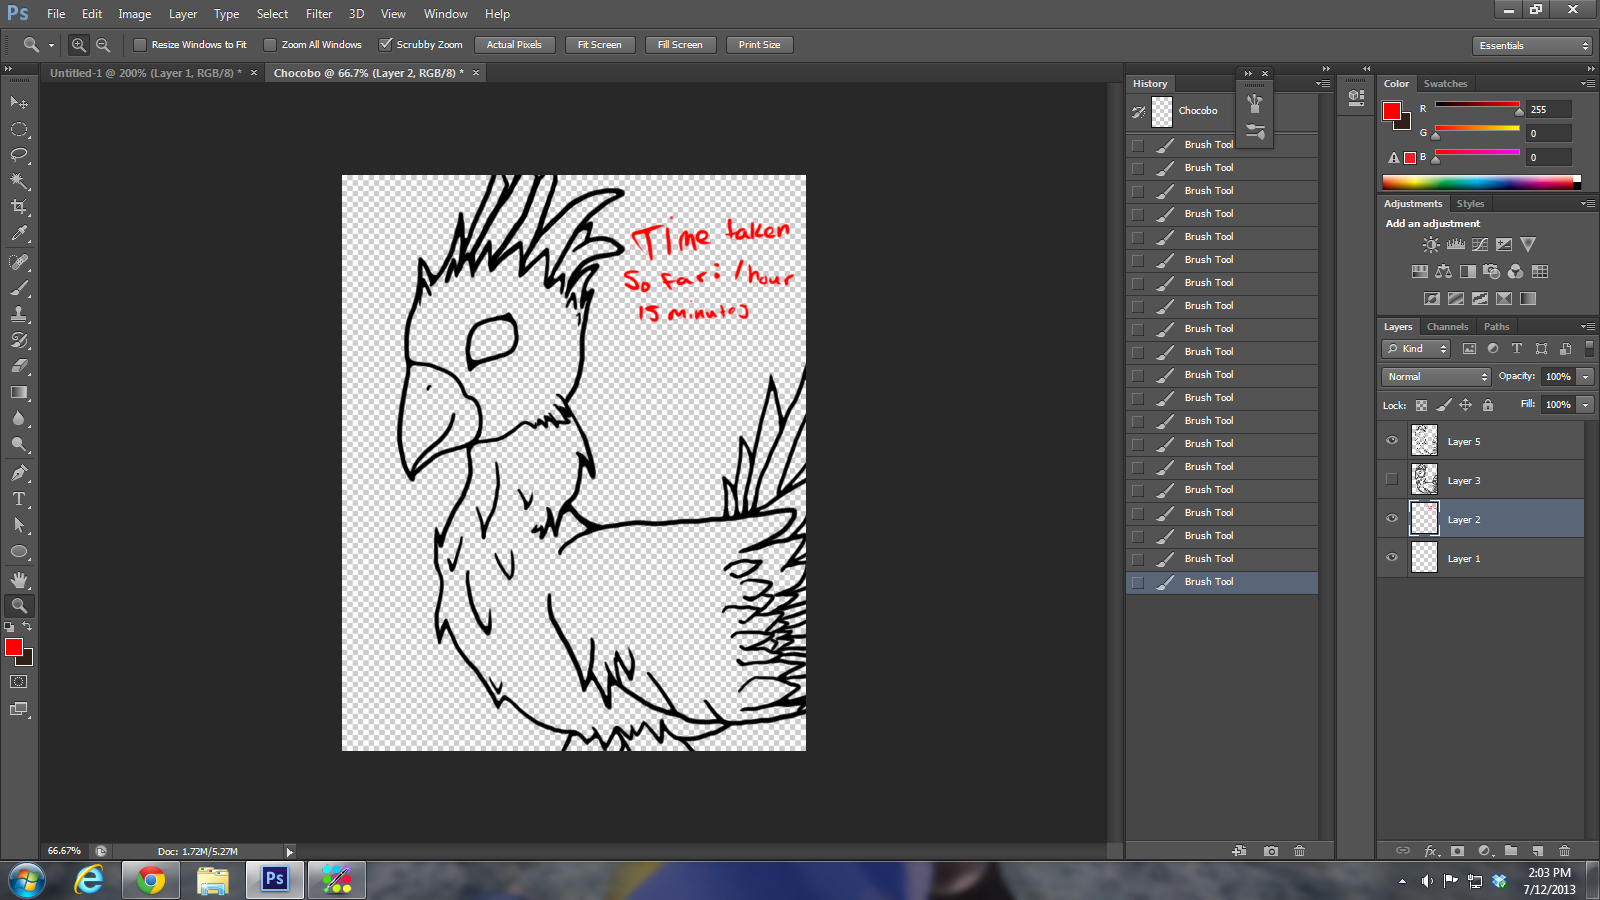Select the Spot Healing Brush tool
Image resolution: width=1600 pixels, height=900 pixels.
(x=19, y=262)
